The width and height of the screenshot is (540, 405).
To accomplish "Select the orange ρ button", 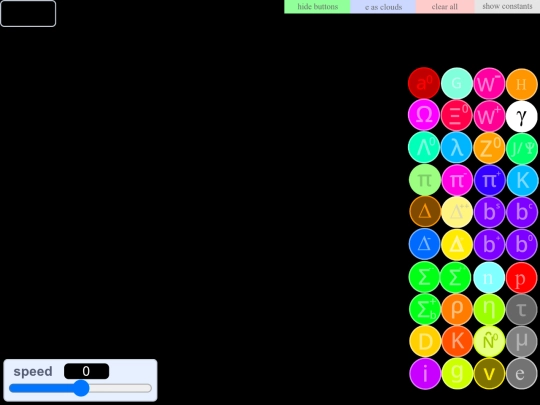I will tap(457, 309).
